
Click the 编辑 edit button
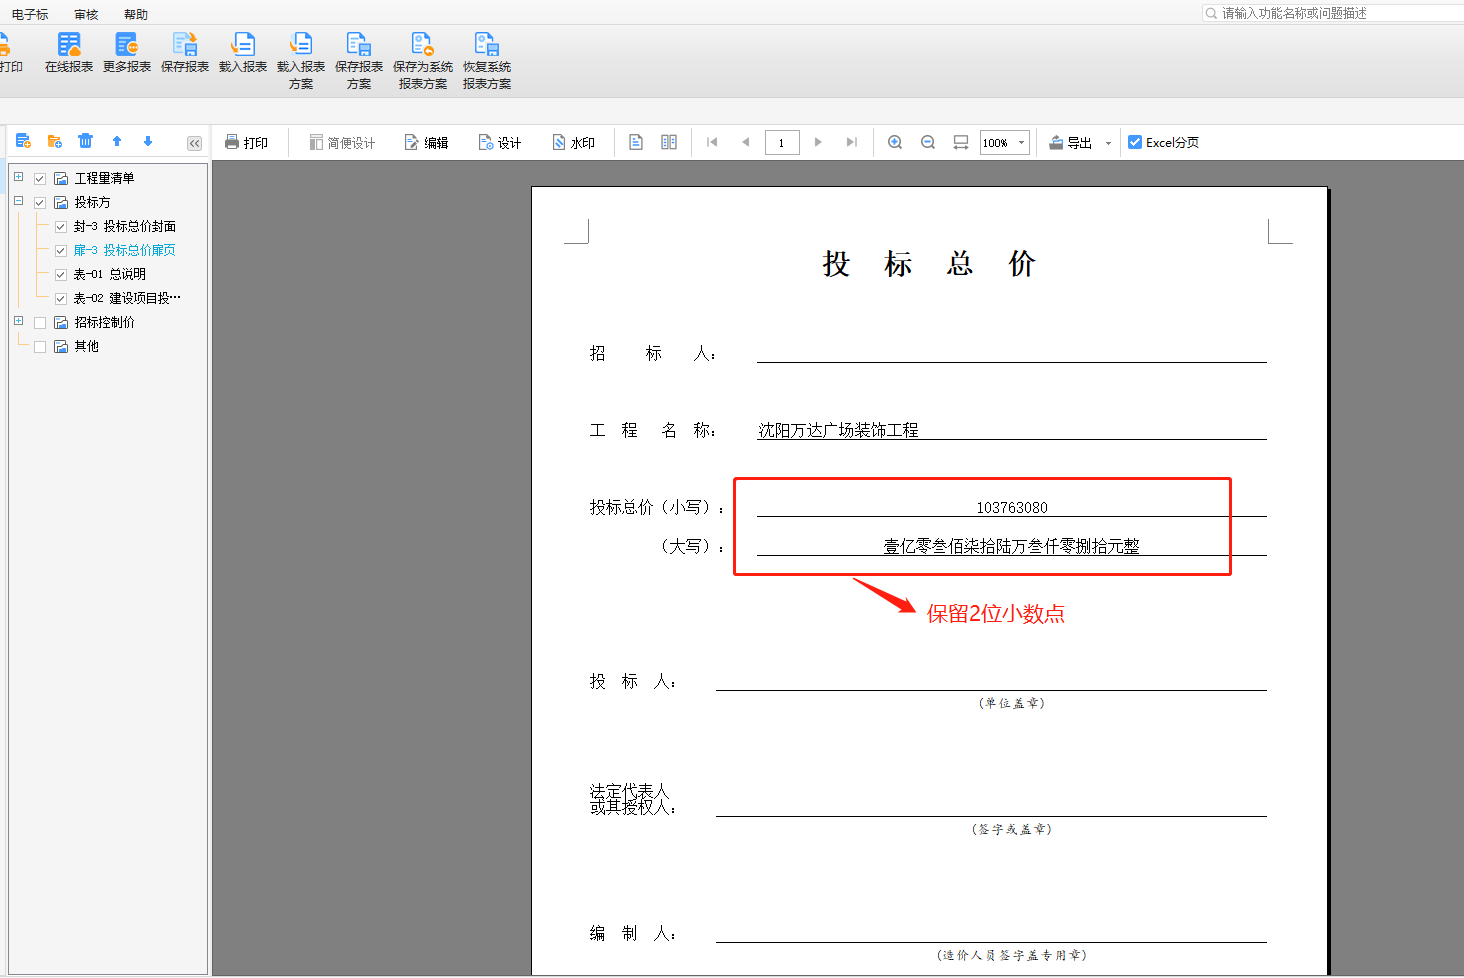[x=426, y=143]
